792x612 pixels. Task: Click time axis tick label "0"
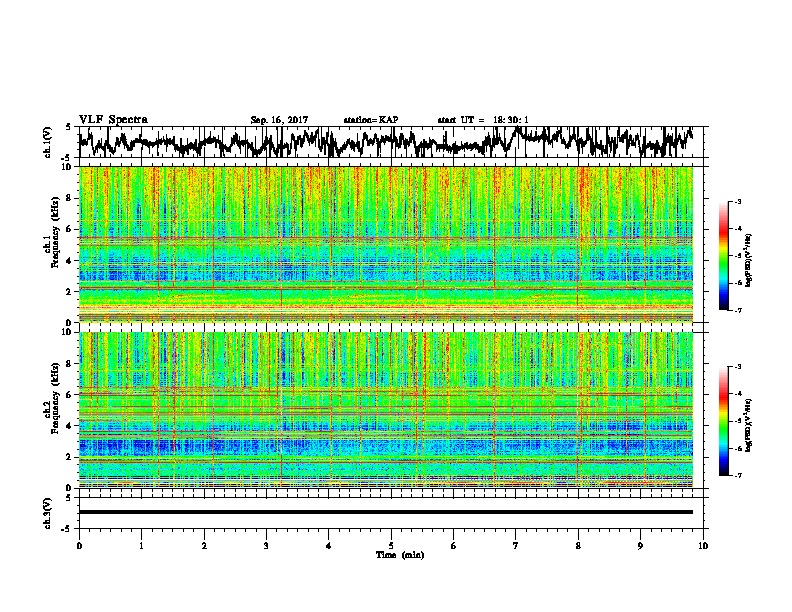(x=79, y=546)
